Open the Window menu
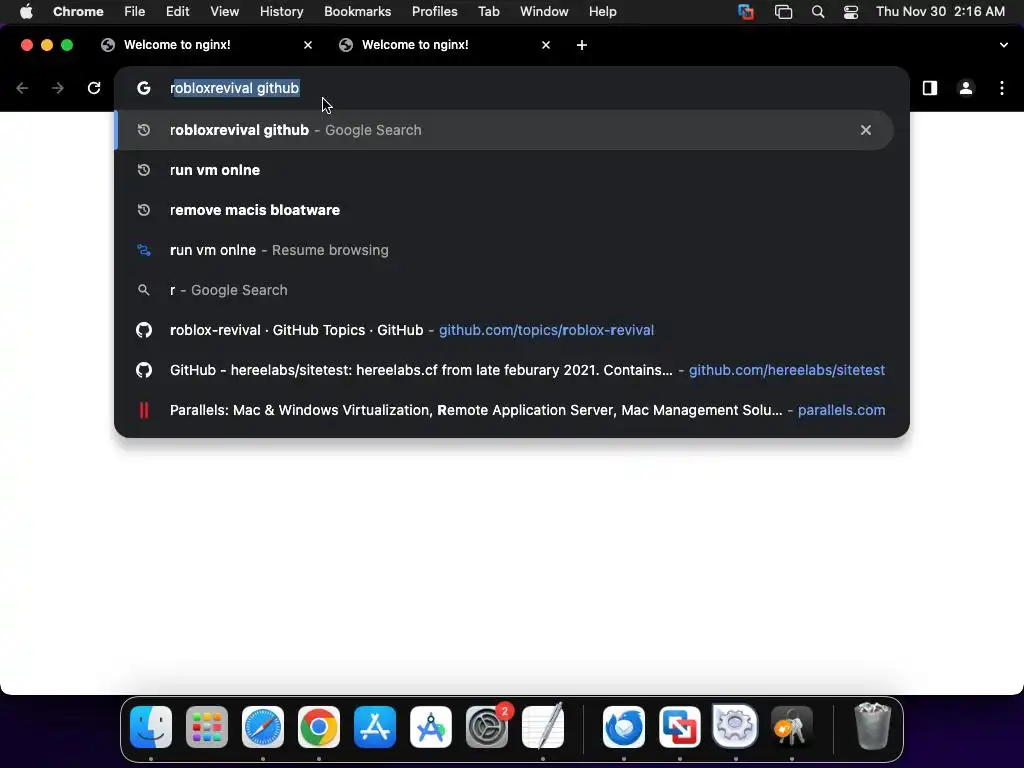The image size is (1024, 768). (x=544, y=12)
